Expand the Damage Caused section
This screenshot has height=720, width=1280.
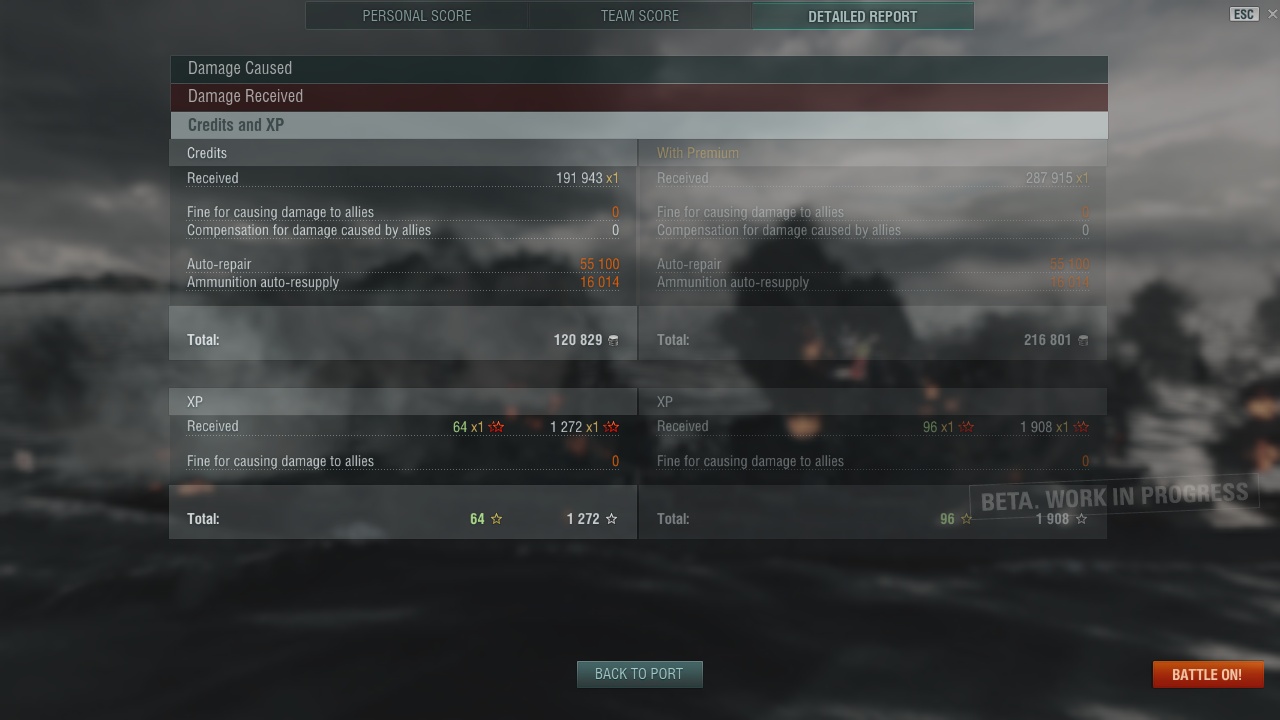coord(639,69)
